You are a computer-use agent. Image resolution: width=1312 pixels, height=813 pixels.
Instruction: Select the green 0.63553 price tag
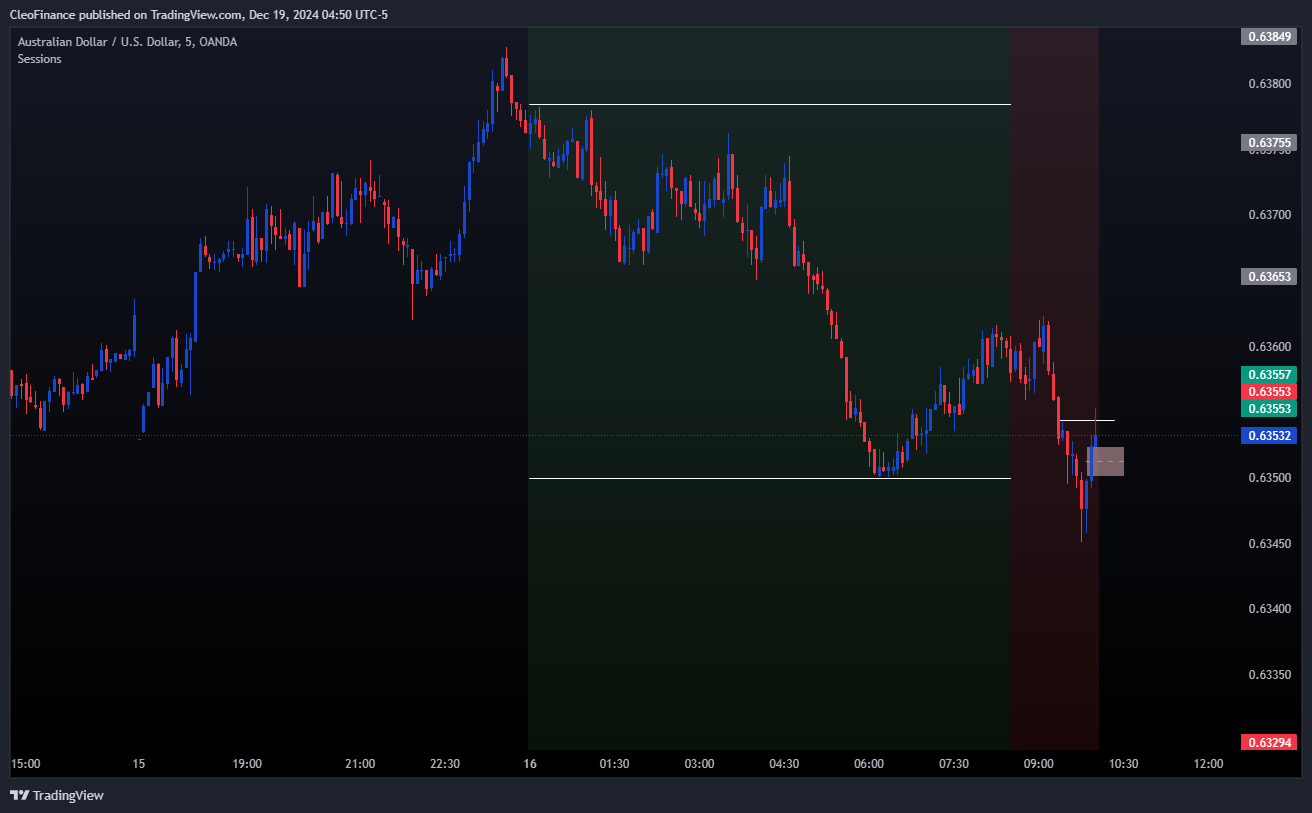1269,409
